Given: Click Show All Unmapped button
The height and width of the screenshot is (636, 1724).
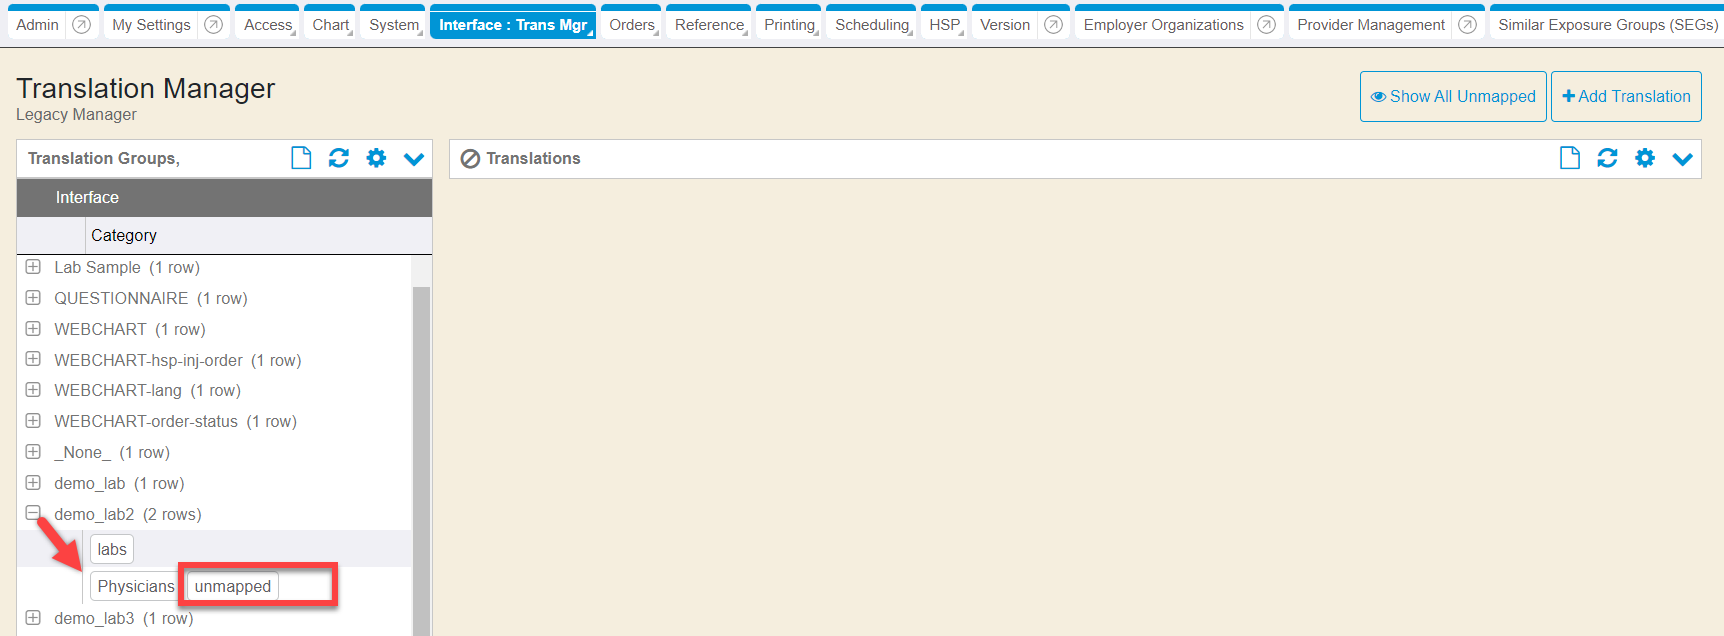Looking at the screenshot, I should (1453, 96).
